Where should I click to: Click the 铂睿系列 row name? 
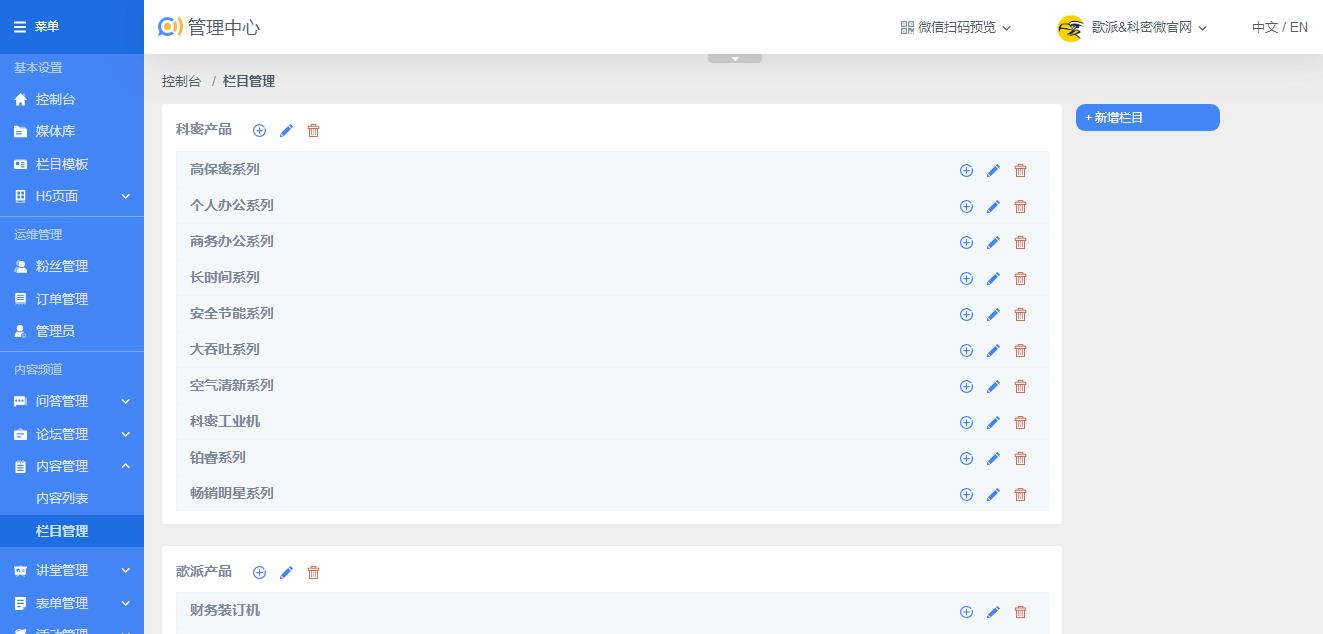tap(218, 458)
